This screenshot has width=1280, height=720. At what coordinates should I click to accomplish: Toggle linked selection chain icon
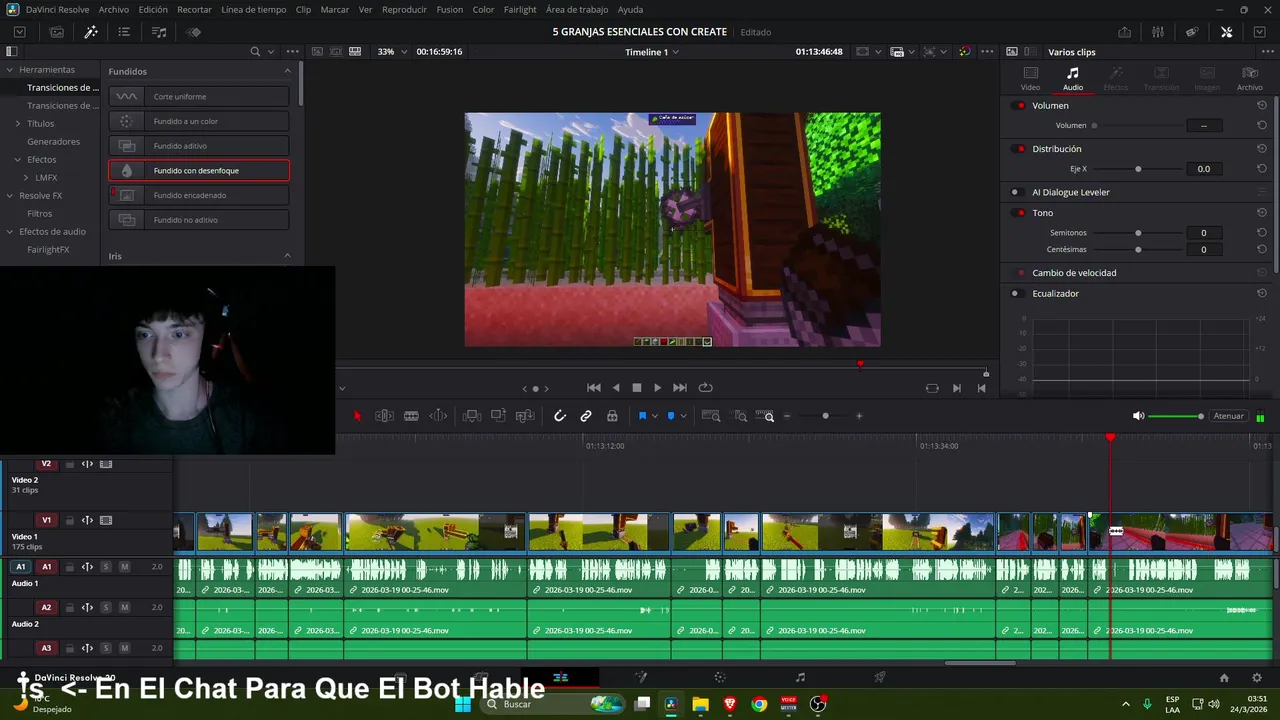pyautogui.click(x=586, y=416)
